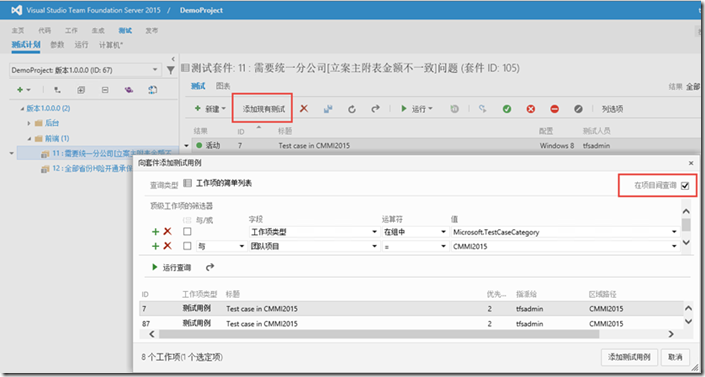This screenshot has width=705, height=377.
Task: Switch to the 代码 hub menu
Action: 45,31
